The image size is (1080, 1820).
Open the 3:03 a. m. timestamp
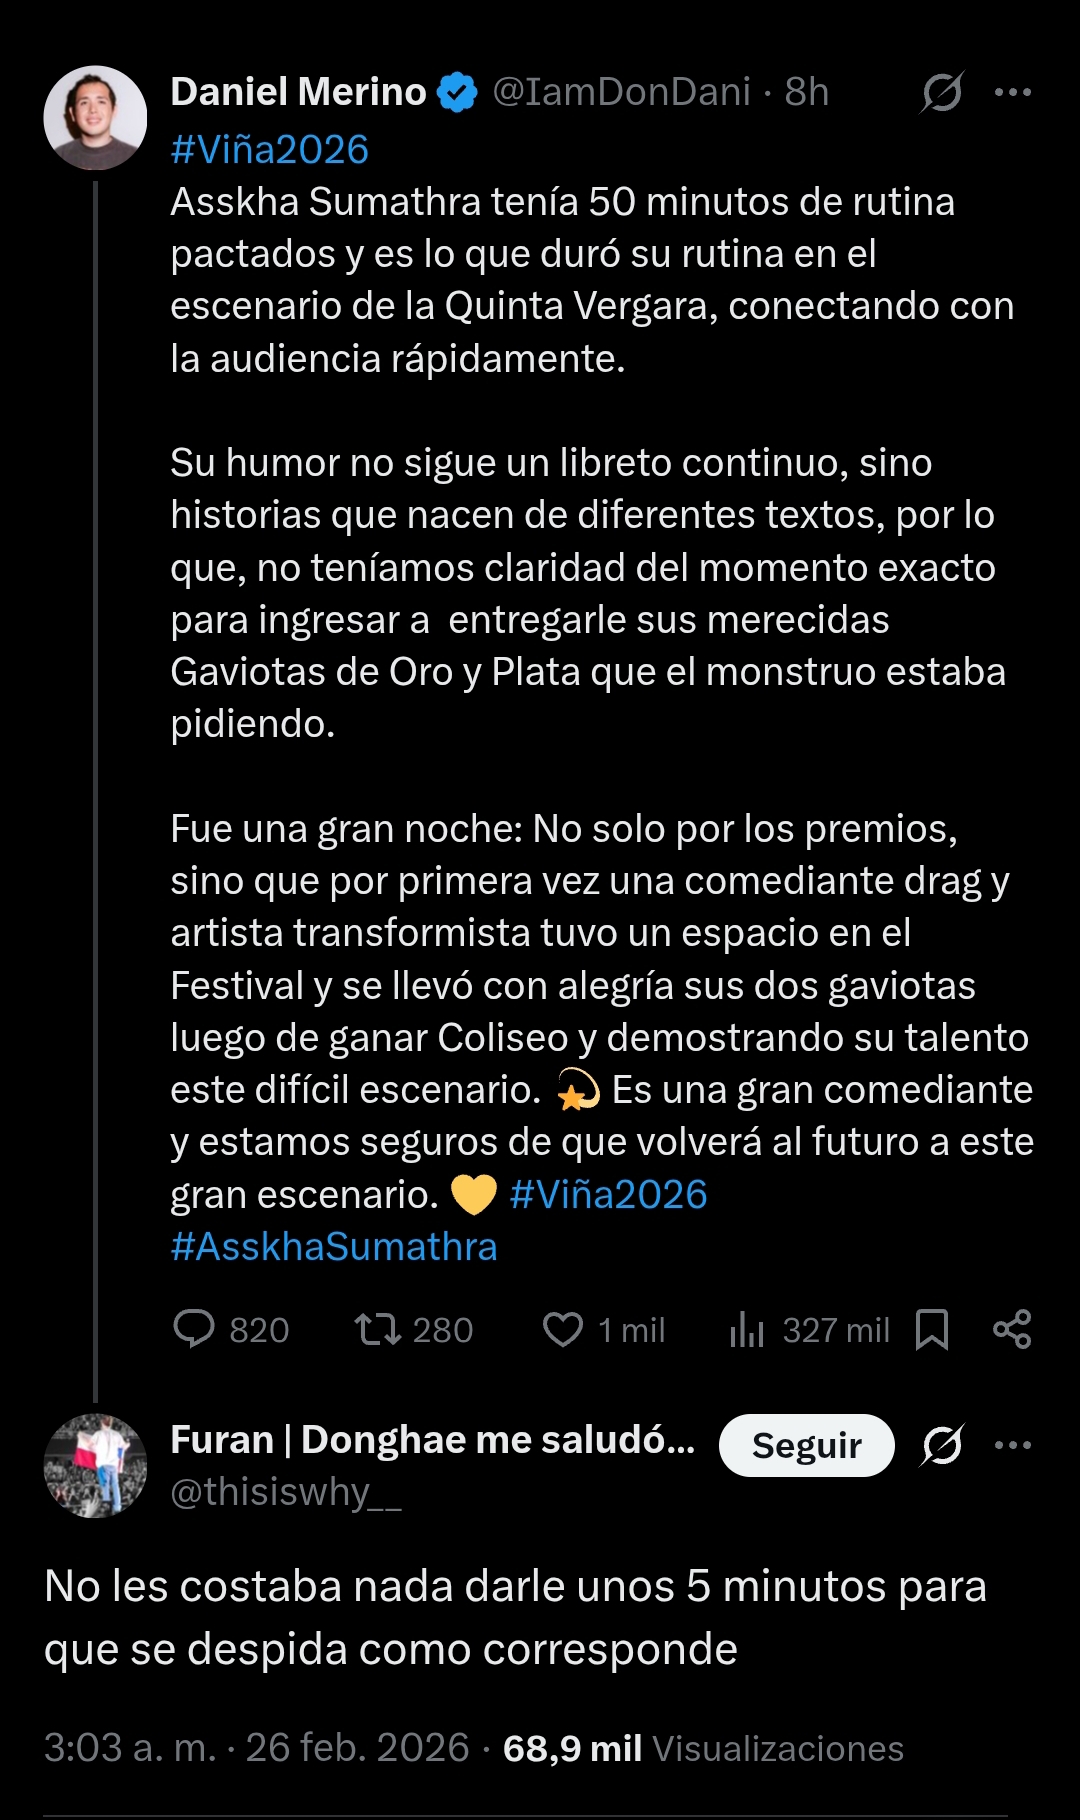tap(130, 1748)
